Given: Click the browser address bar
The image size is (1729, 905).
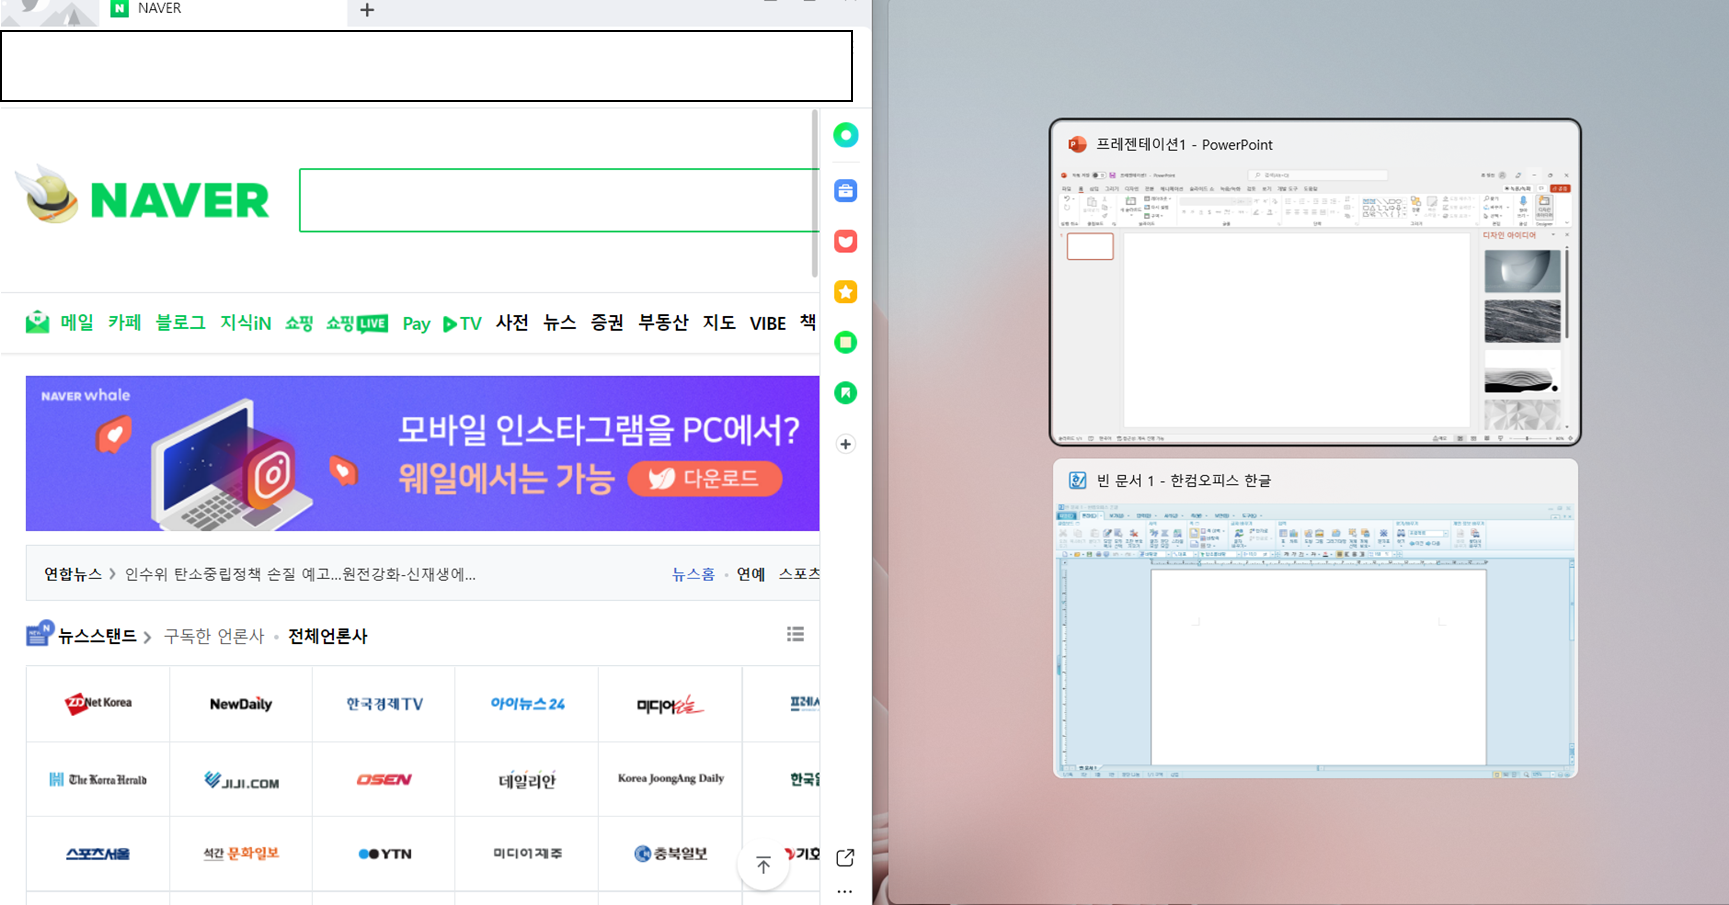Looking at the screenshot, I should [x=426, y=66].
